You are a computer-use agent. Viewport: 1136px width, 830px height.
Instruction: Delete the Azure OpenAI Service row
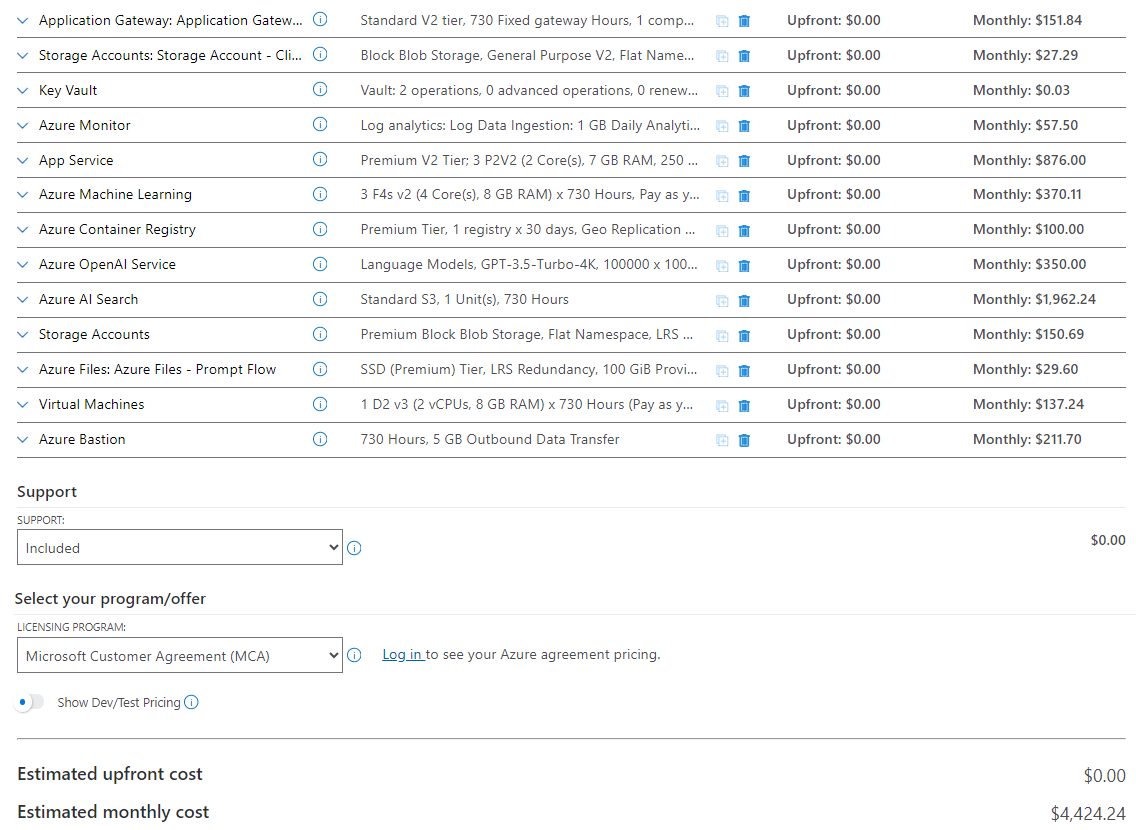point(744,266)
